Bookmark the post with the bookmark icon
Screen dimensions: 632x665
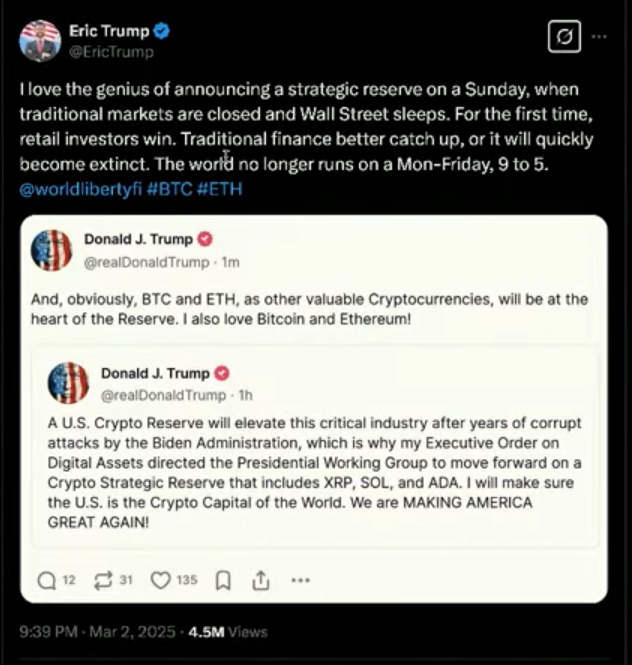click(x=224, y=580)
